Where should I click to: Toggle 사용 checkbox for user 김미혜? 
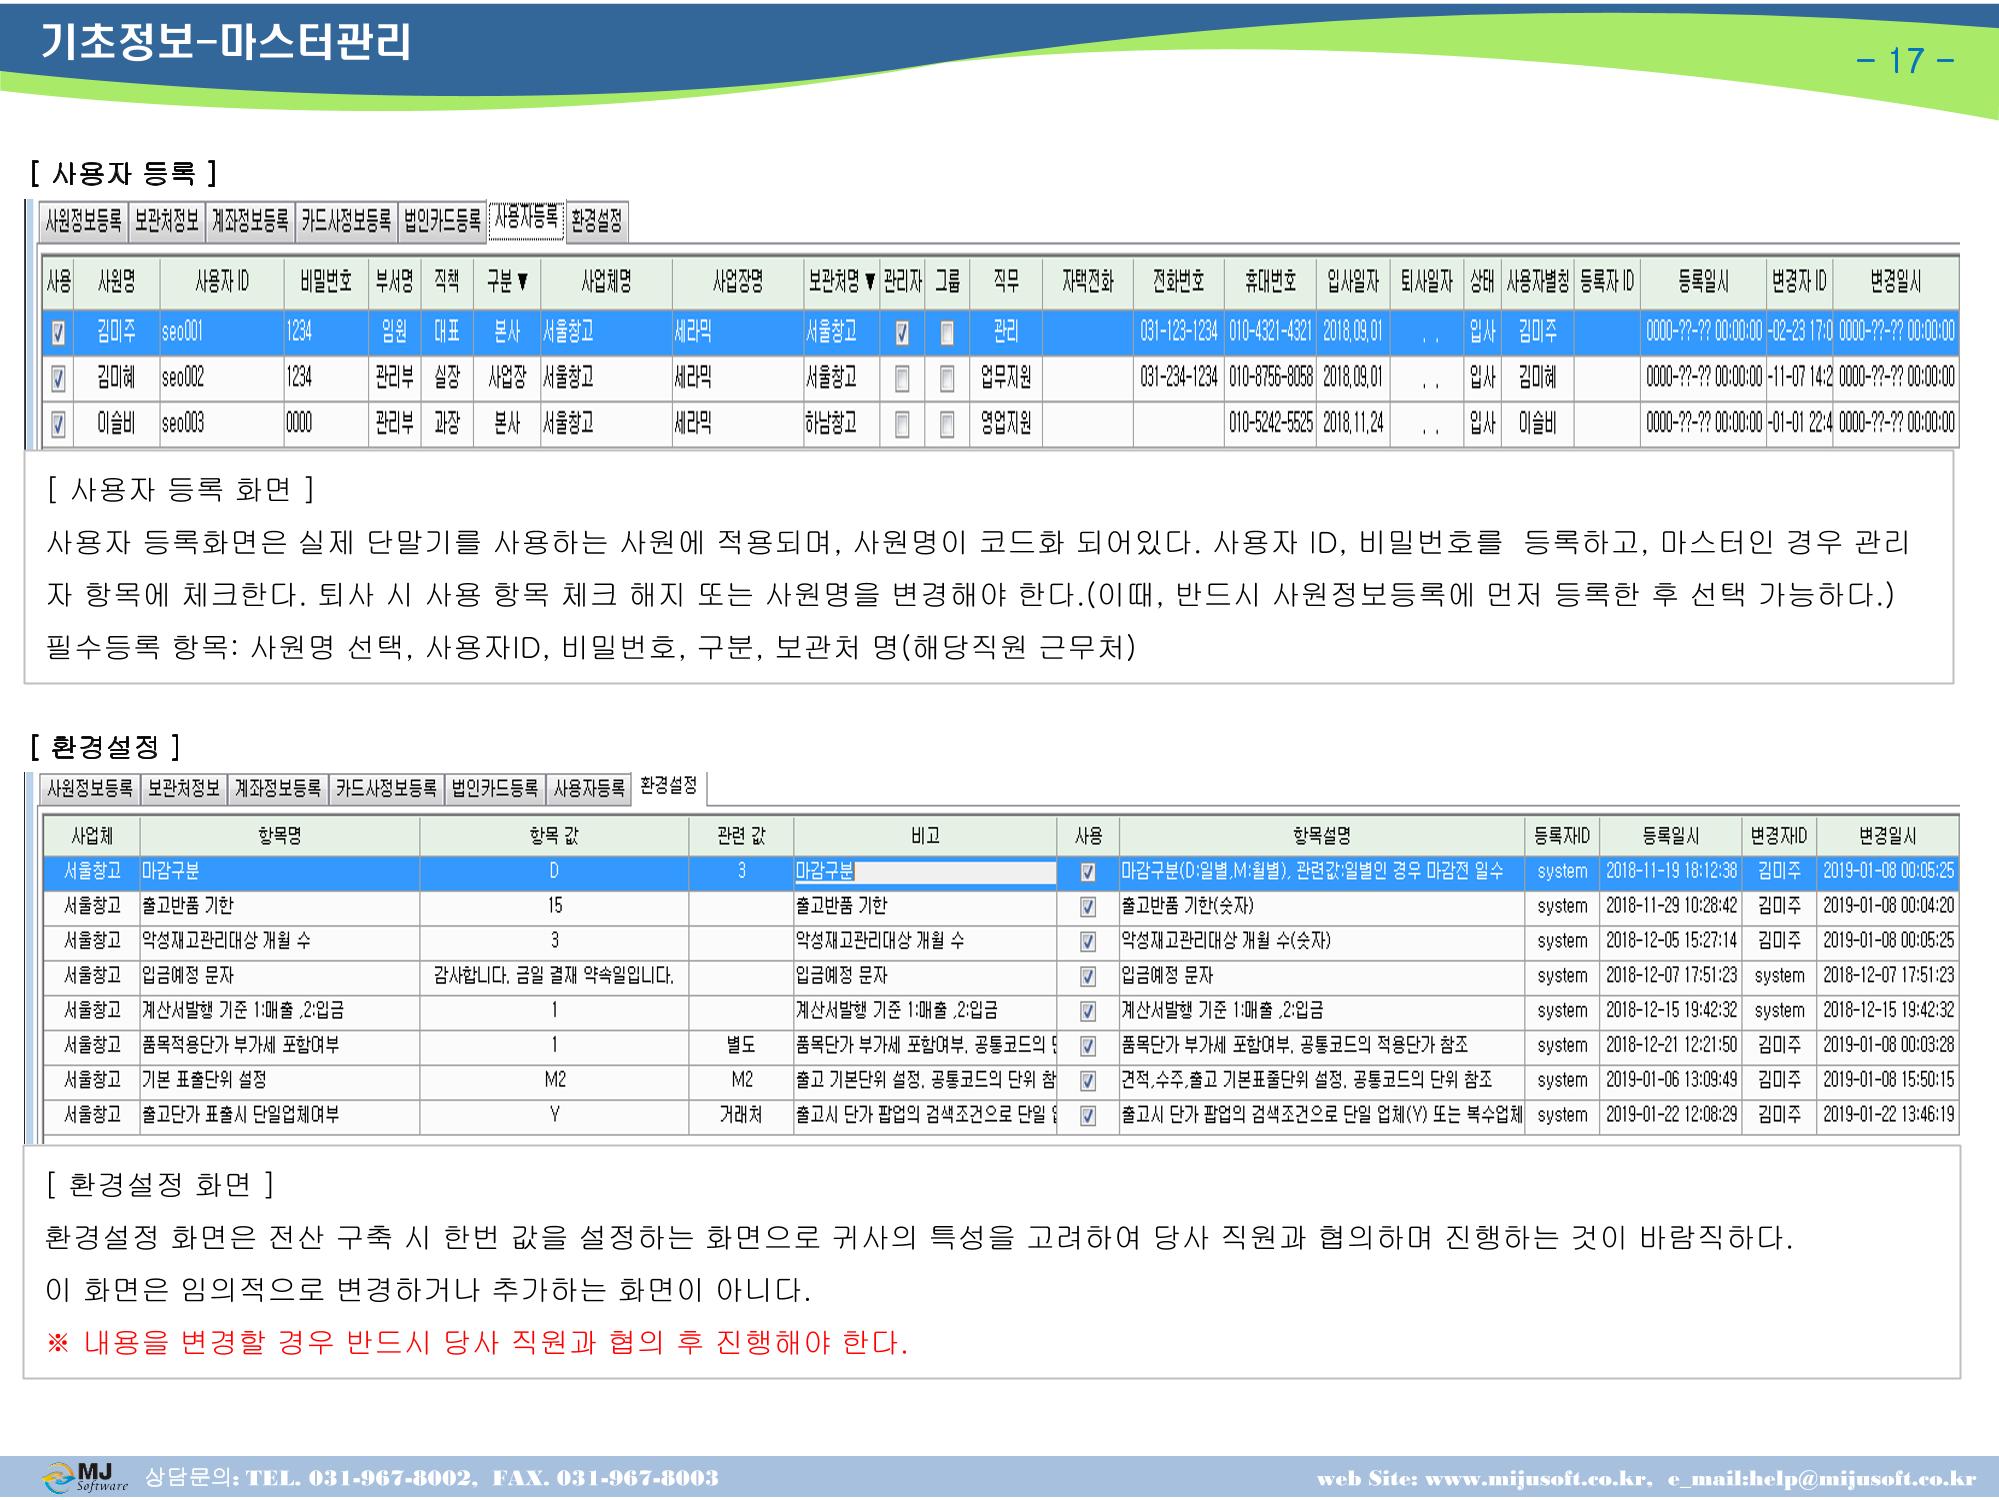[58, 378]
